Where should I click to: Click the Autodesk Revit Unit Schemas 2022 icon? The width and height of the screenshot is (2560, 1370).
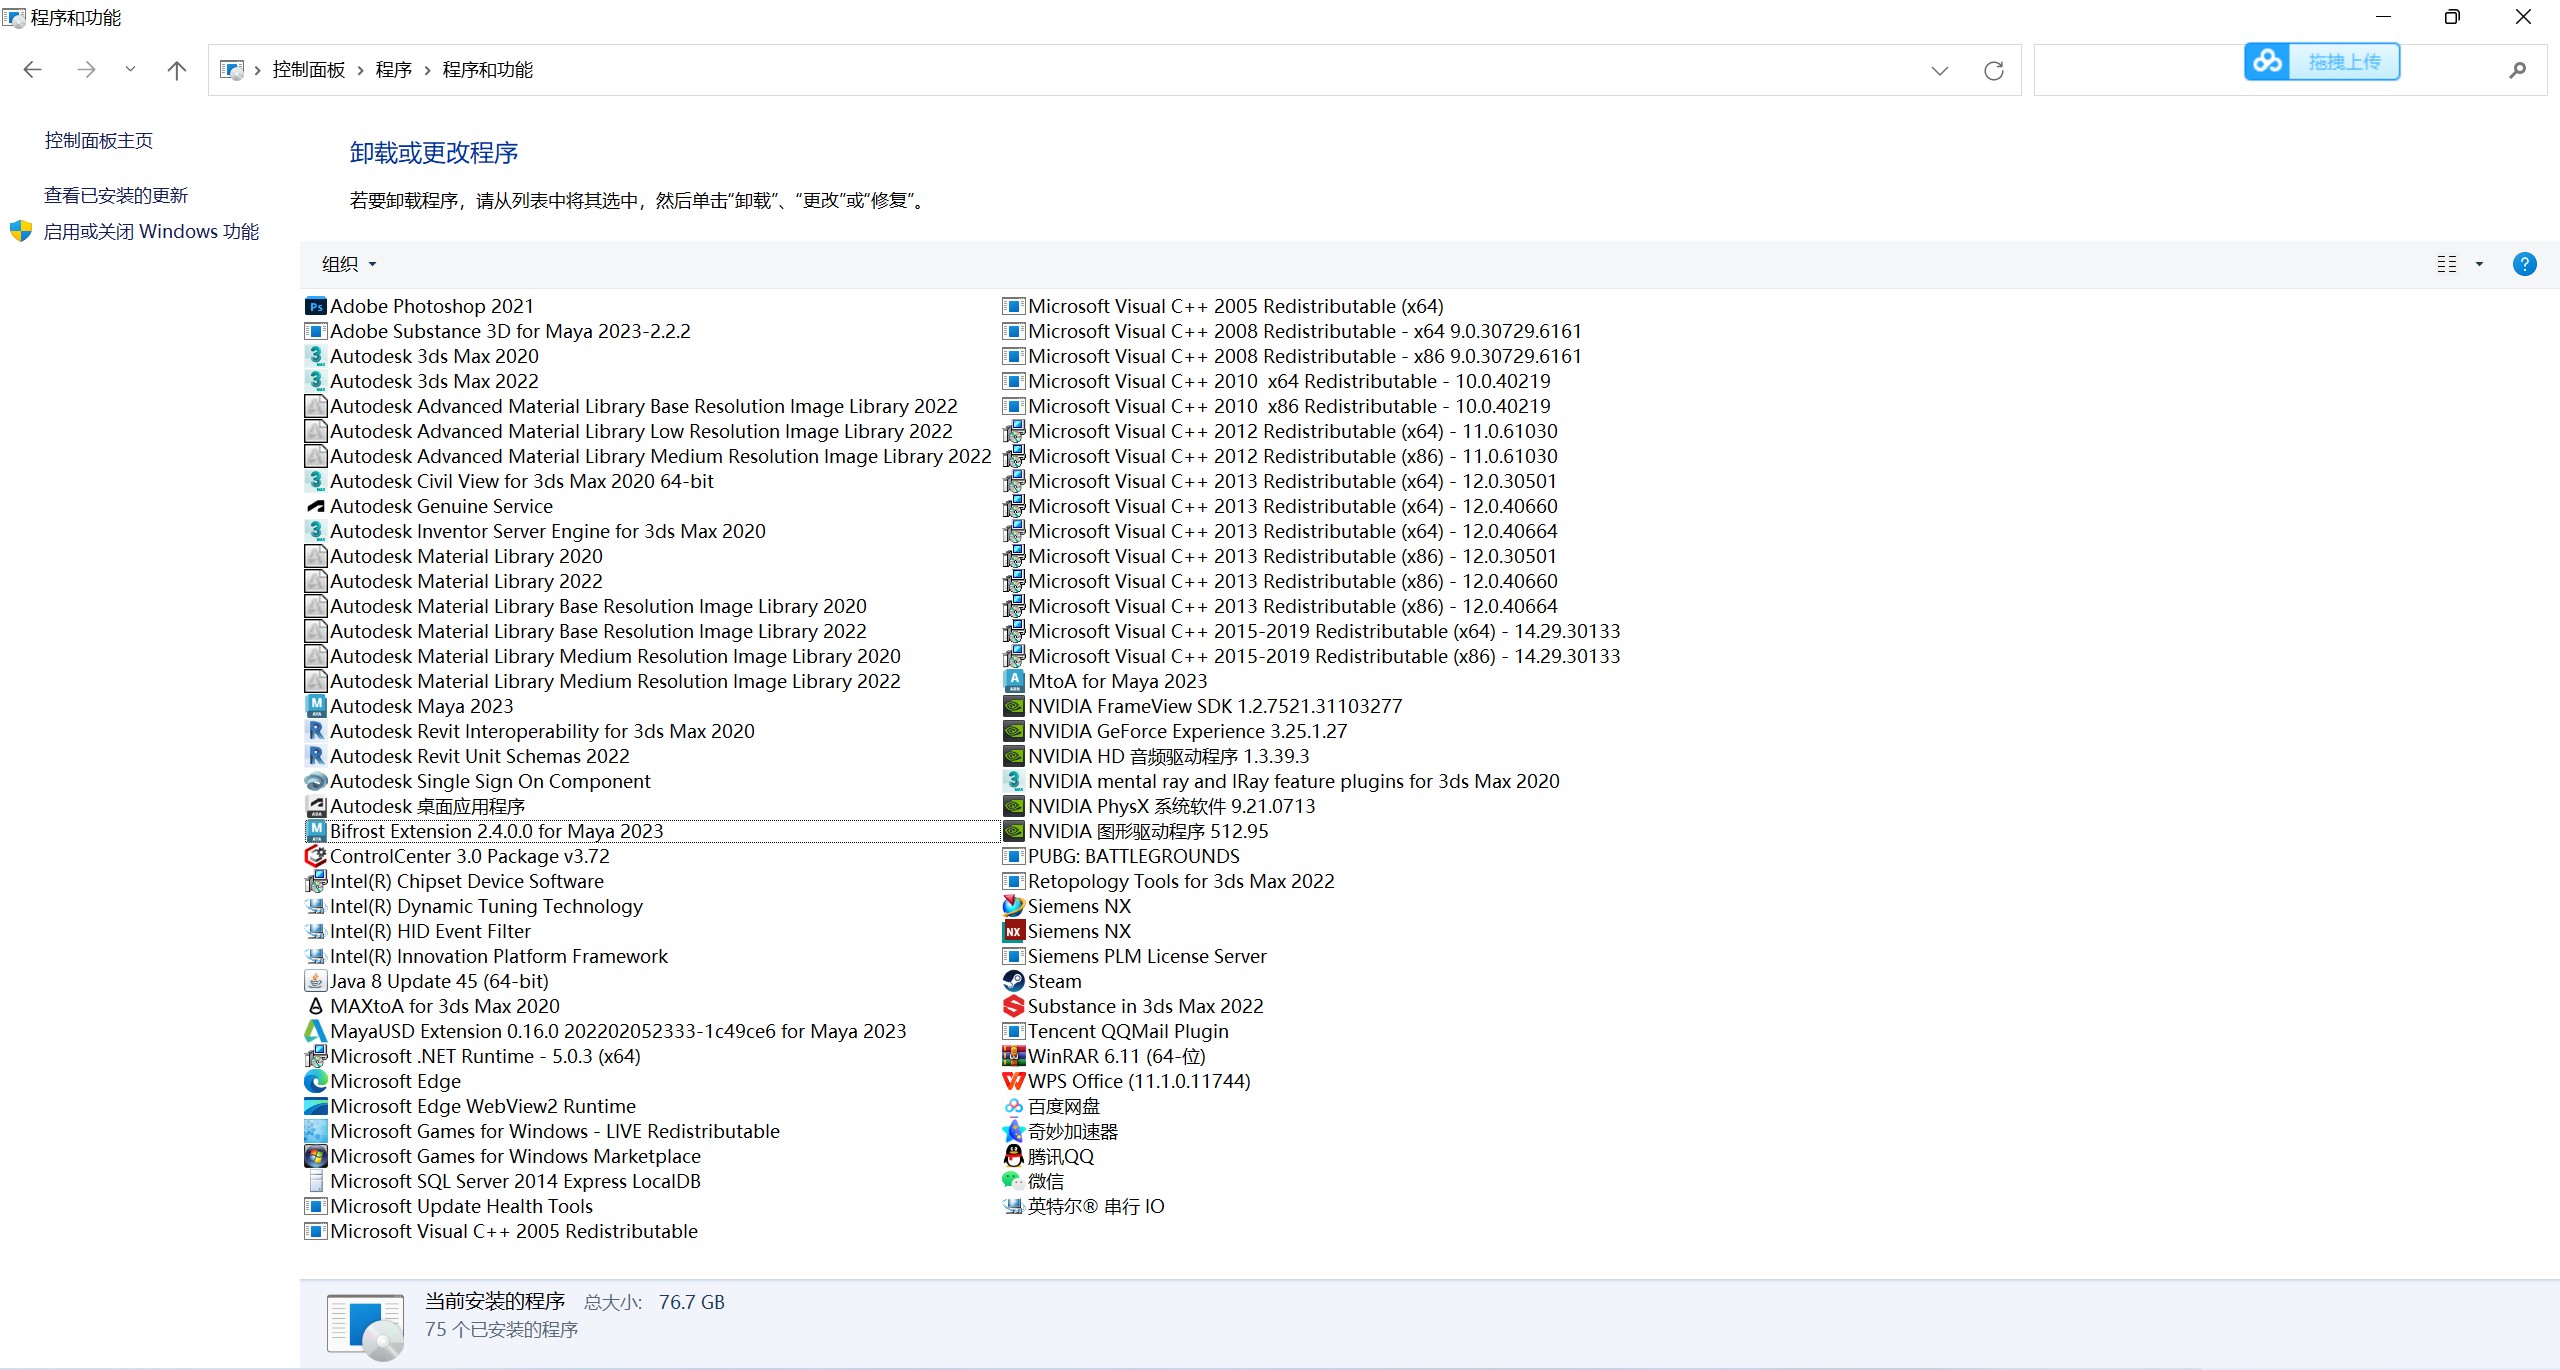tap(315, 756)
